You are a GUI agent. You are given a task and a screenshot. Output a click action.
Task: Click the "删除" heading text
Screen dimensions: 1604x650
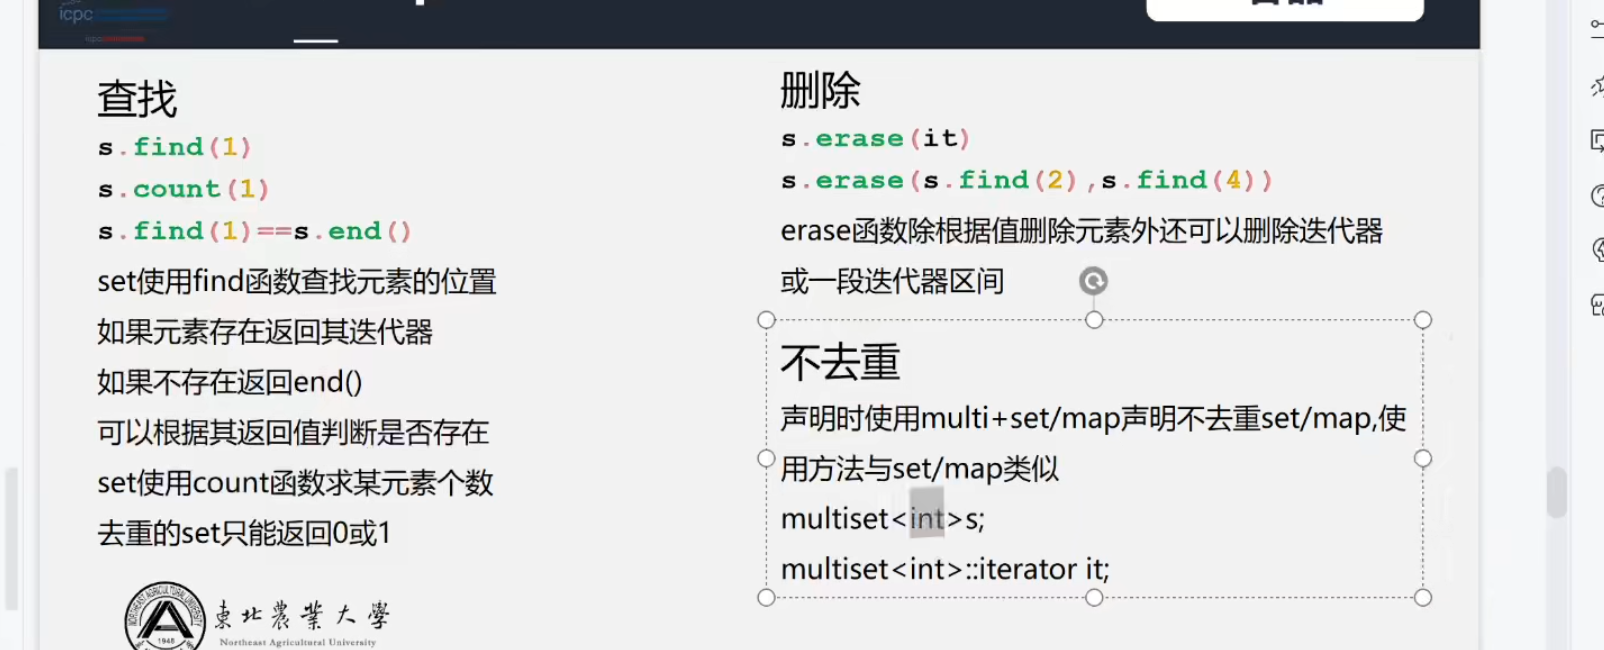[820, 91]
